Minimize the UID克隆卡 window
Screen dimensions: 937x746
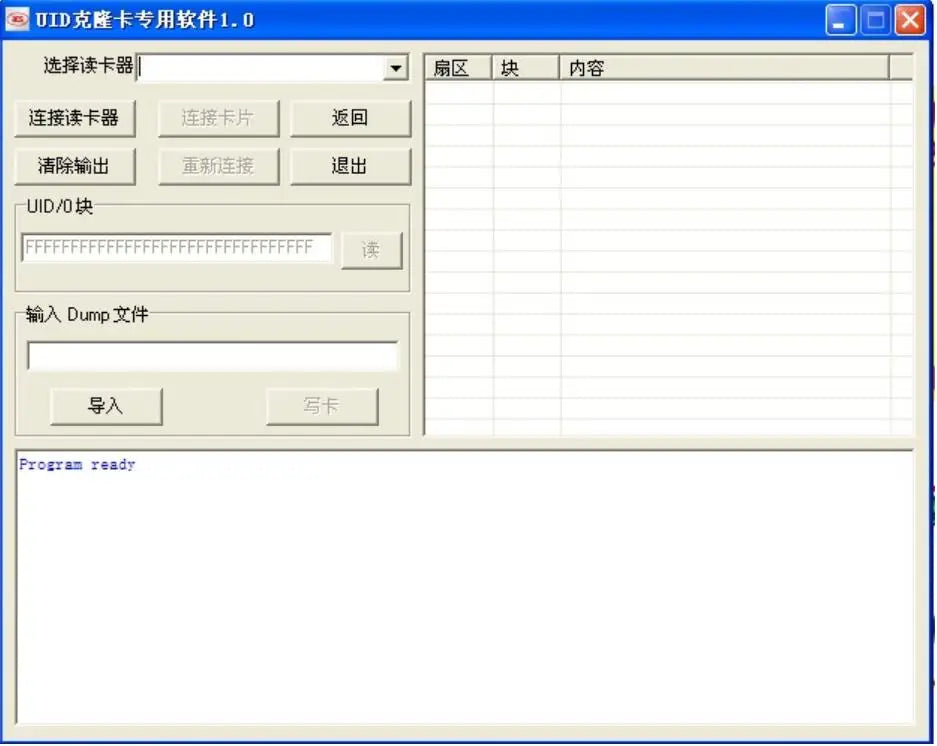click(x=840, y=21)
